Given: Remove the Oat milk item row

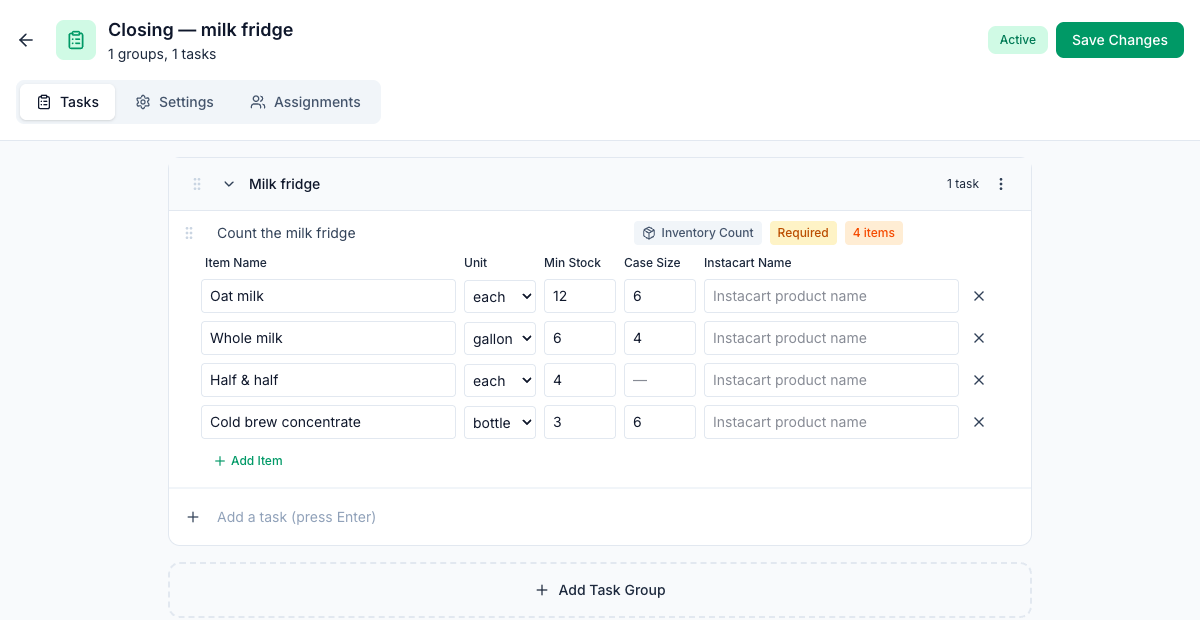Looking at the screenshot, I should (x=979, y=296).
